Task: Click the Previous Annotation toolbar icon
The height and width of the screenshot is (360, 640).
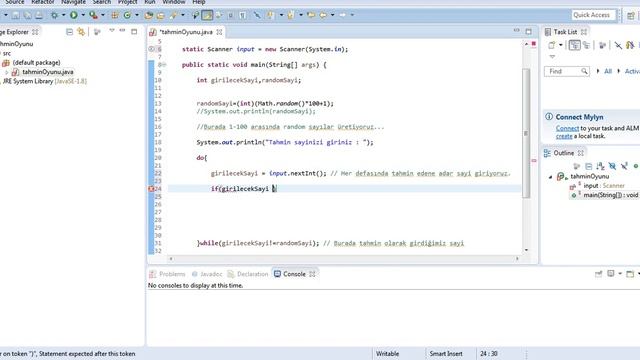Action: [291, 16]
